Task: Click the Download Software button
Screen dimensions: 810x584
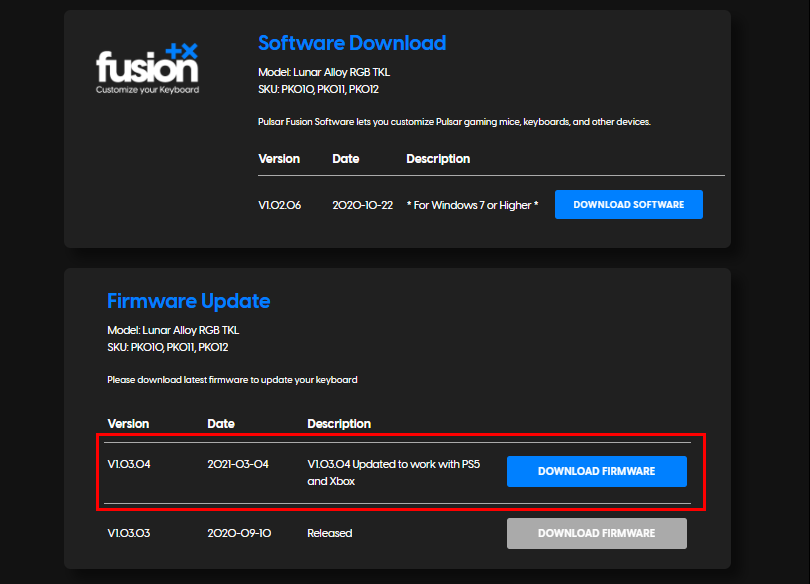Action: (x=629, y=204)
